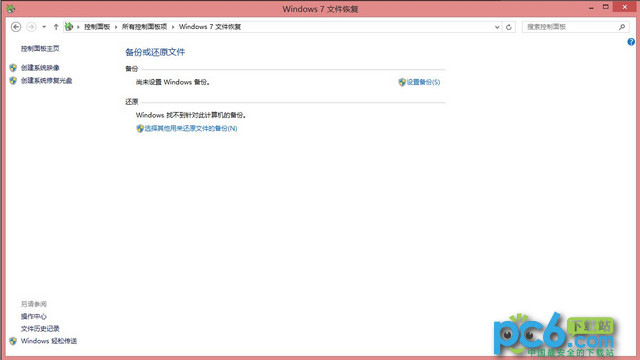640x360 pixels.
Task: Open 文件历史记录 link
Action: coord(40,329)
